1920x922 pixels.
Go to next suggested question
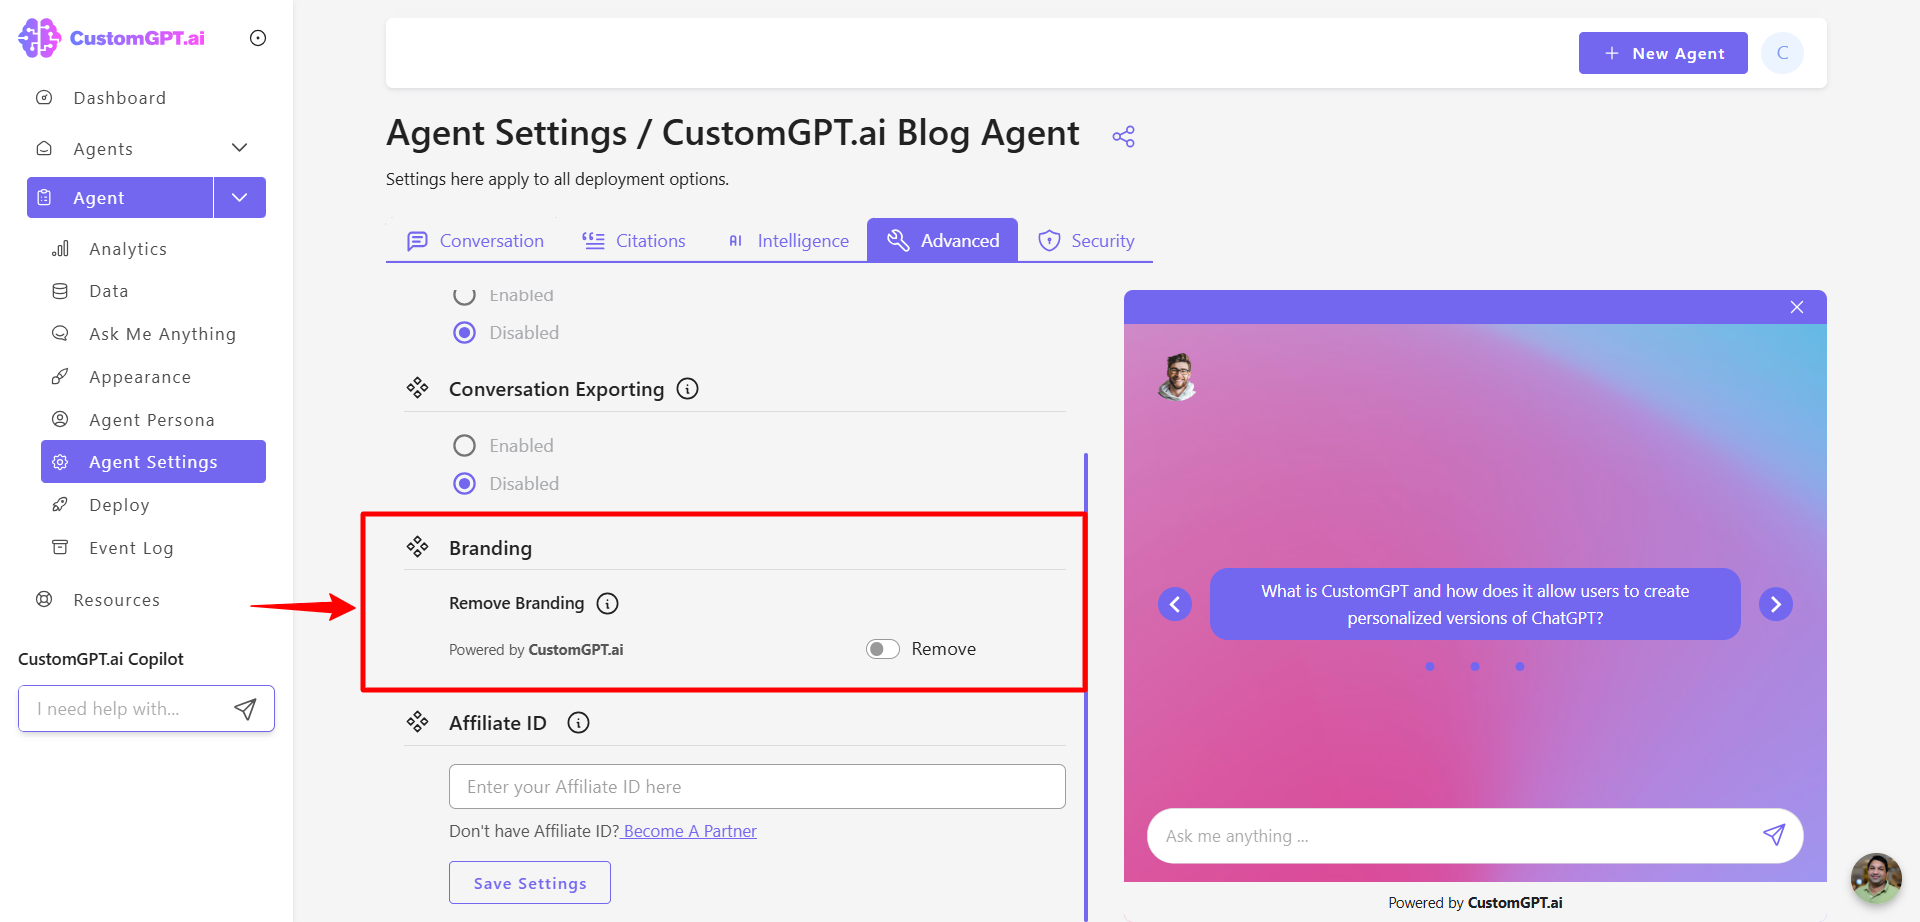1776,604
